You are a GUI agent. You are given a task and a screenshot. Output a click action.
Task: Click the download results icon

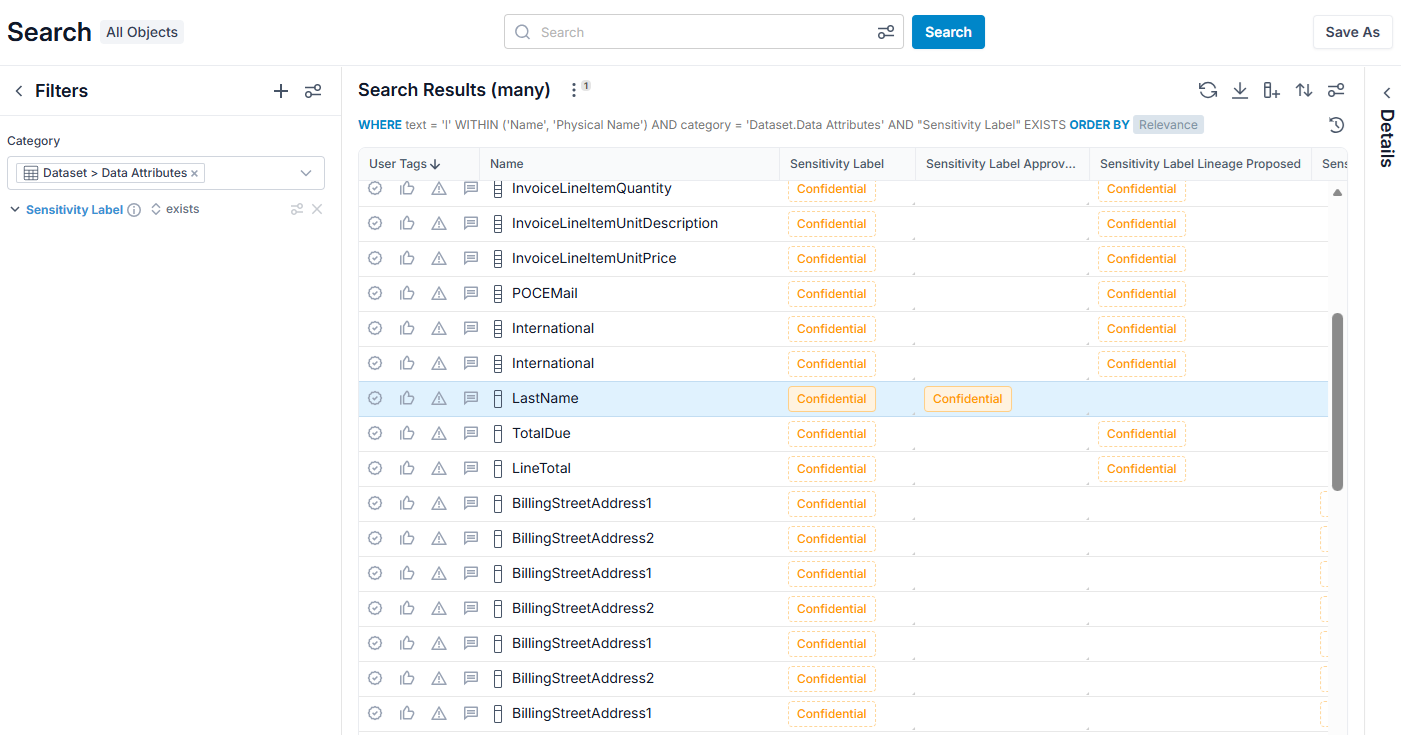pyautogui.click(x=1240, y=90)
